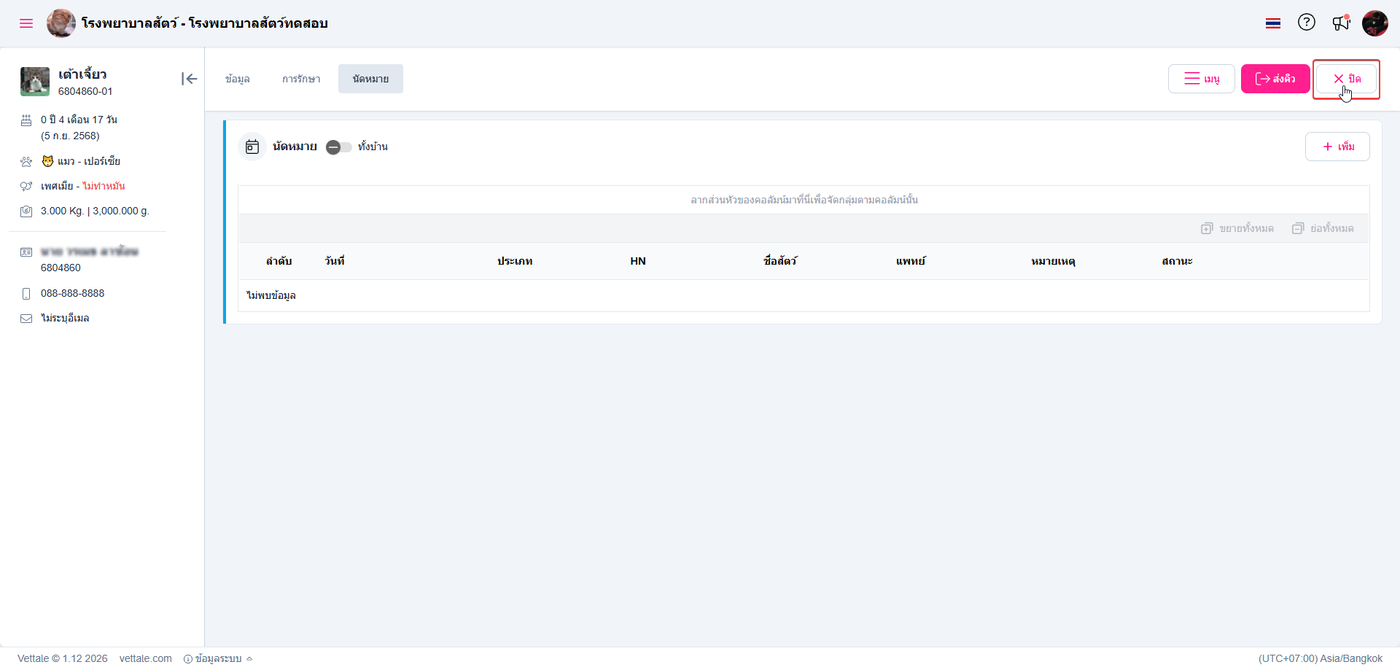Click the weight scale icon
Image resolution: width=1400 pixels, height=670 pixels.
(x=26, y=211)
